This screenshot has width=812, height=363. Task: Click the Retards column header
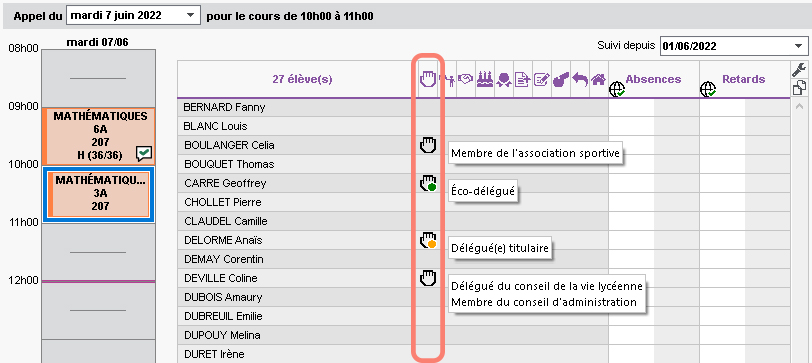[x=744, y=79]
